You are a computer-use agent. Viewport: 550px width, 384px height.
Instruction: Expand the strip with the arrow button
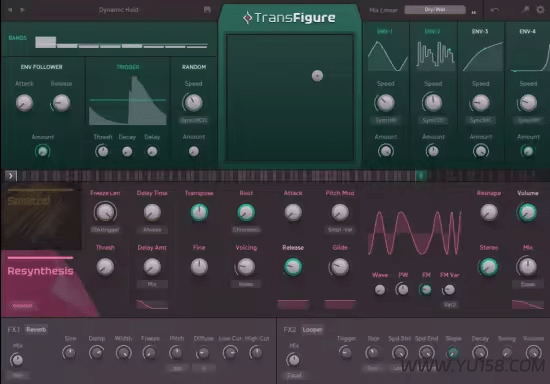[11, 176]
